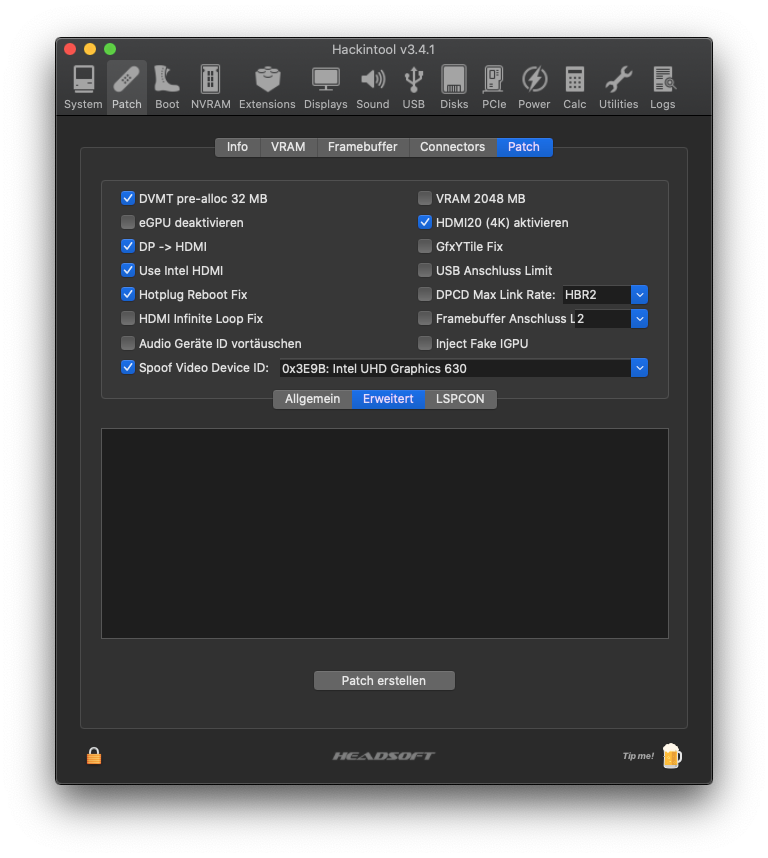
Task: Switch to the Allgemein tab
Action: [x=312, y=399]
